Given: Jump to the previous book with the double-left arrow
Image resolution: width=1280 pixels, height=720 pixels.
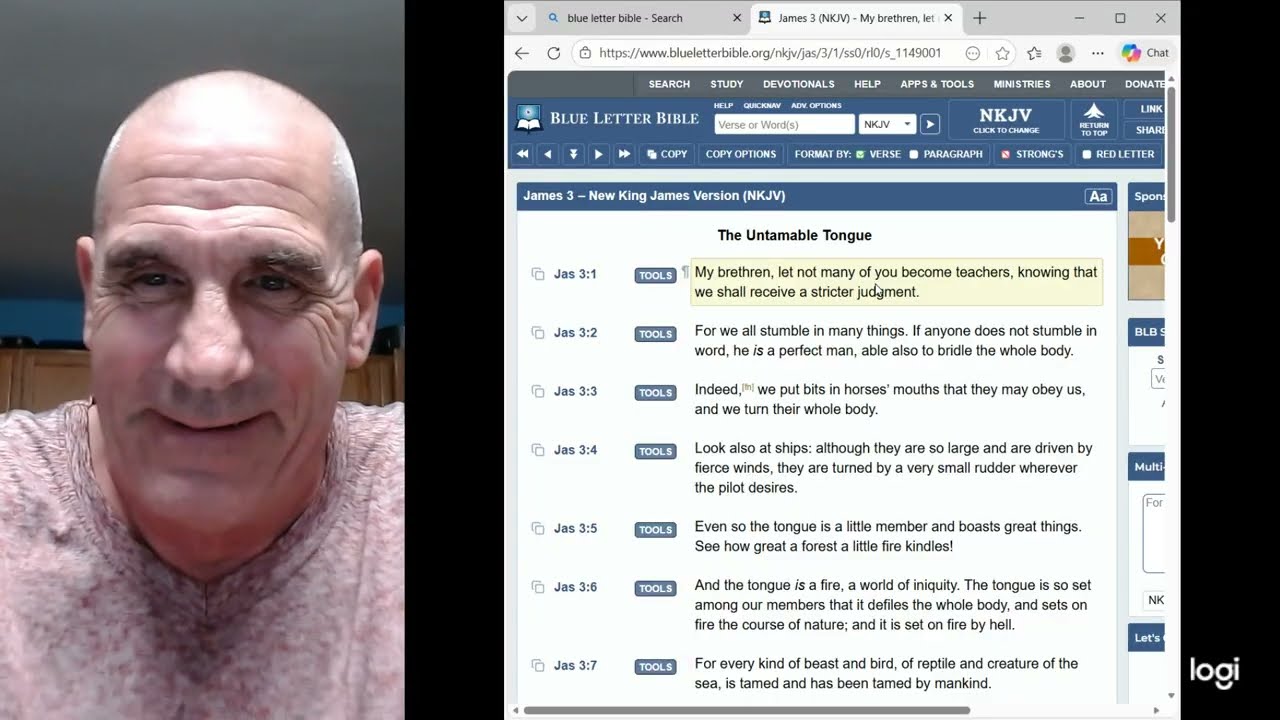Looking at the screenshot, I should coord(522,154).
